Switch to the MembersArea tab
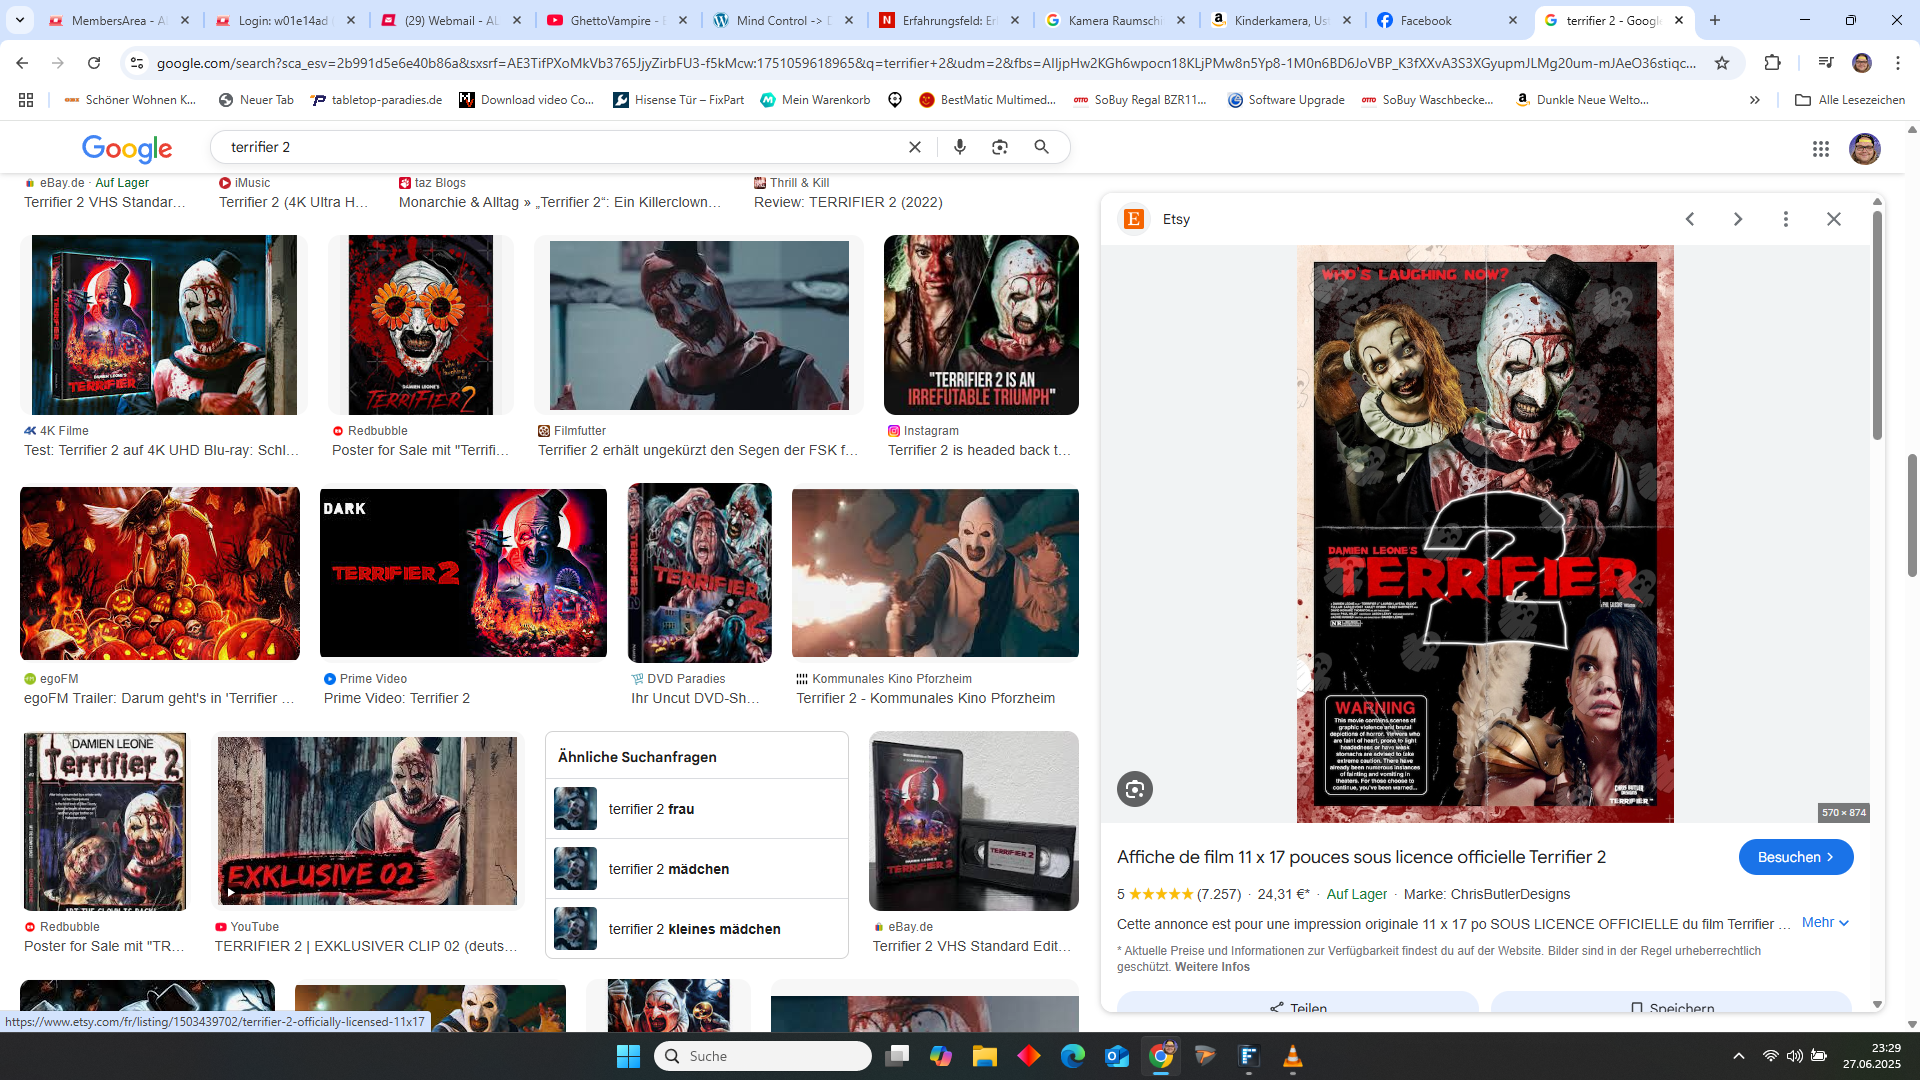Viewport: 1920px width, 1080px height. [x=119, y=20]
